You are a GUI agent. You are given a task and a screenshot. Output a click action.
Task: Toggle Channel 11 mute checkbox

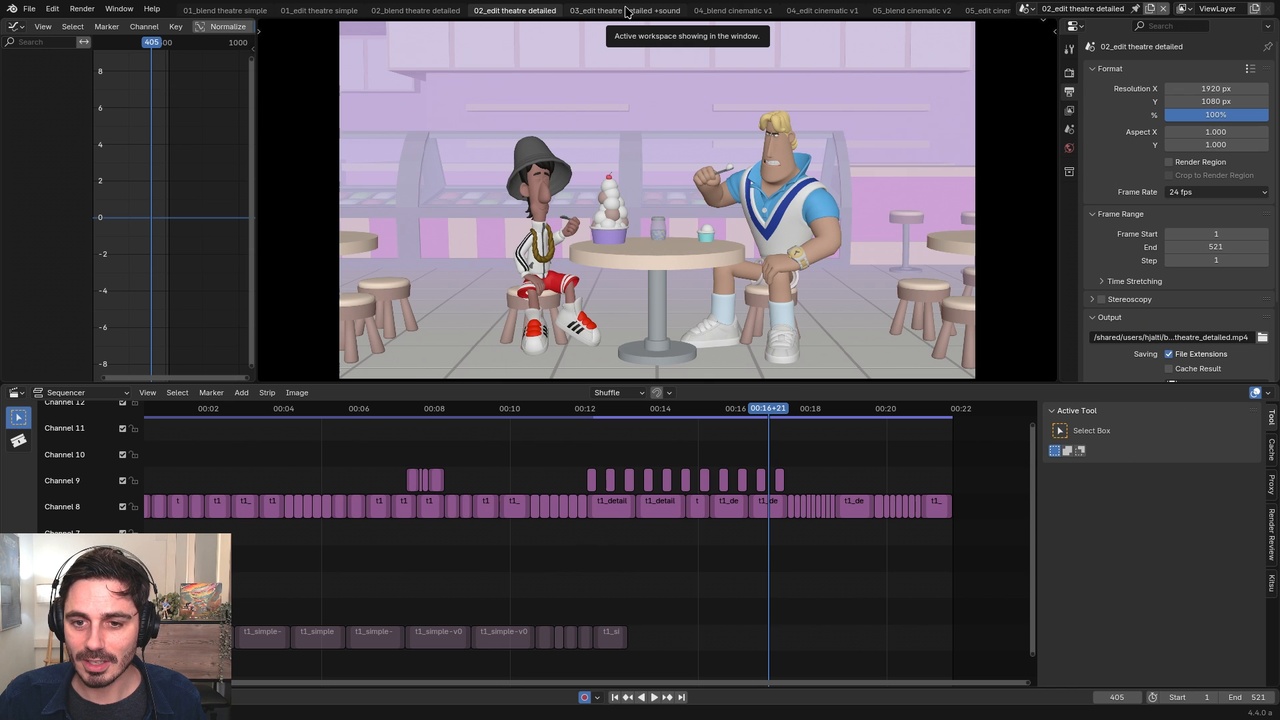(123, 428)
